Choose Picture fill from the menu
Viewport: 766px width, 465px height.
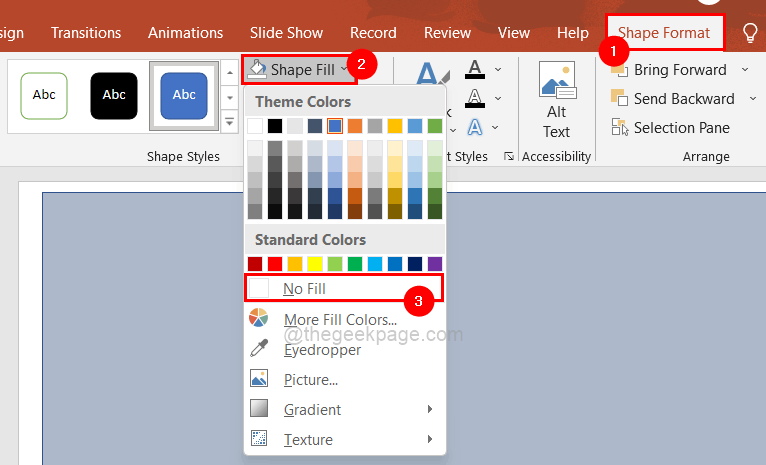pos(310,380)
